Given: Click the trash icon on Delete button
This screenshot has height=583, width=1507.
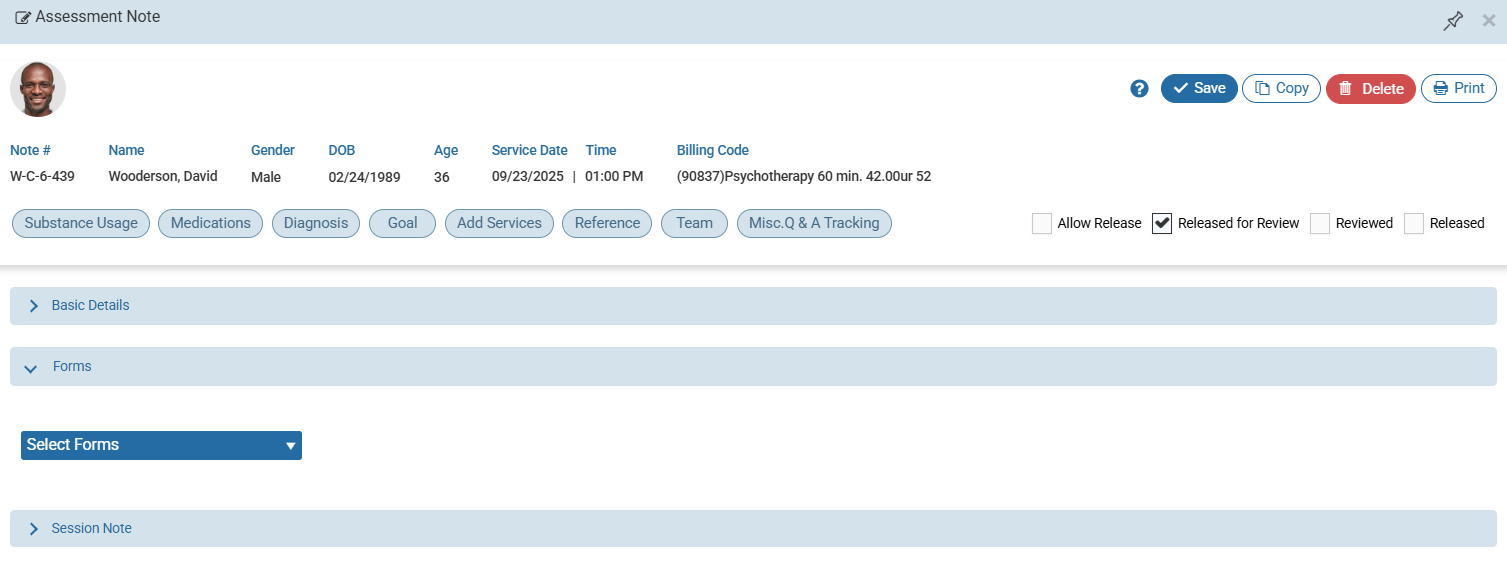Looking at the screenshot, I should [x=1347, y=88].
